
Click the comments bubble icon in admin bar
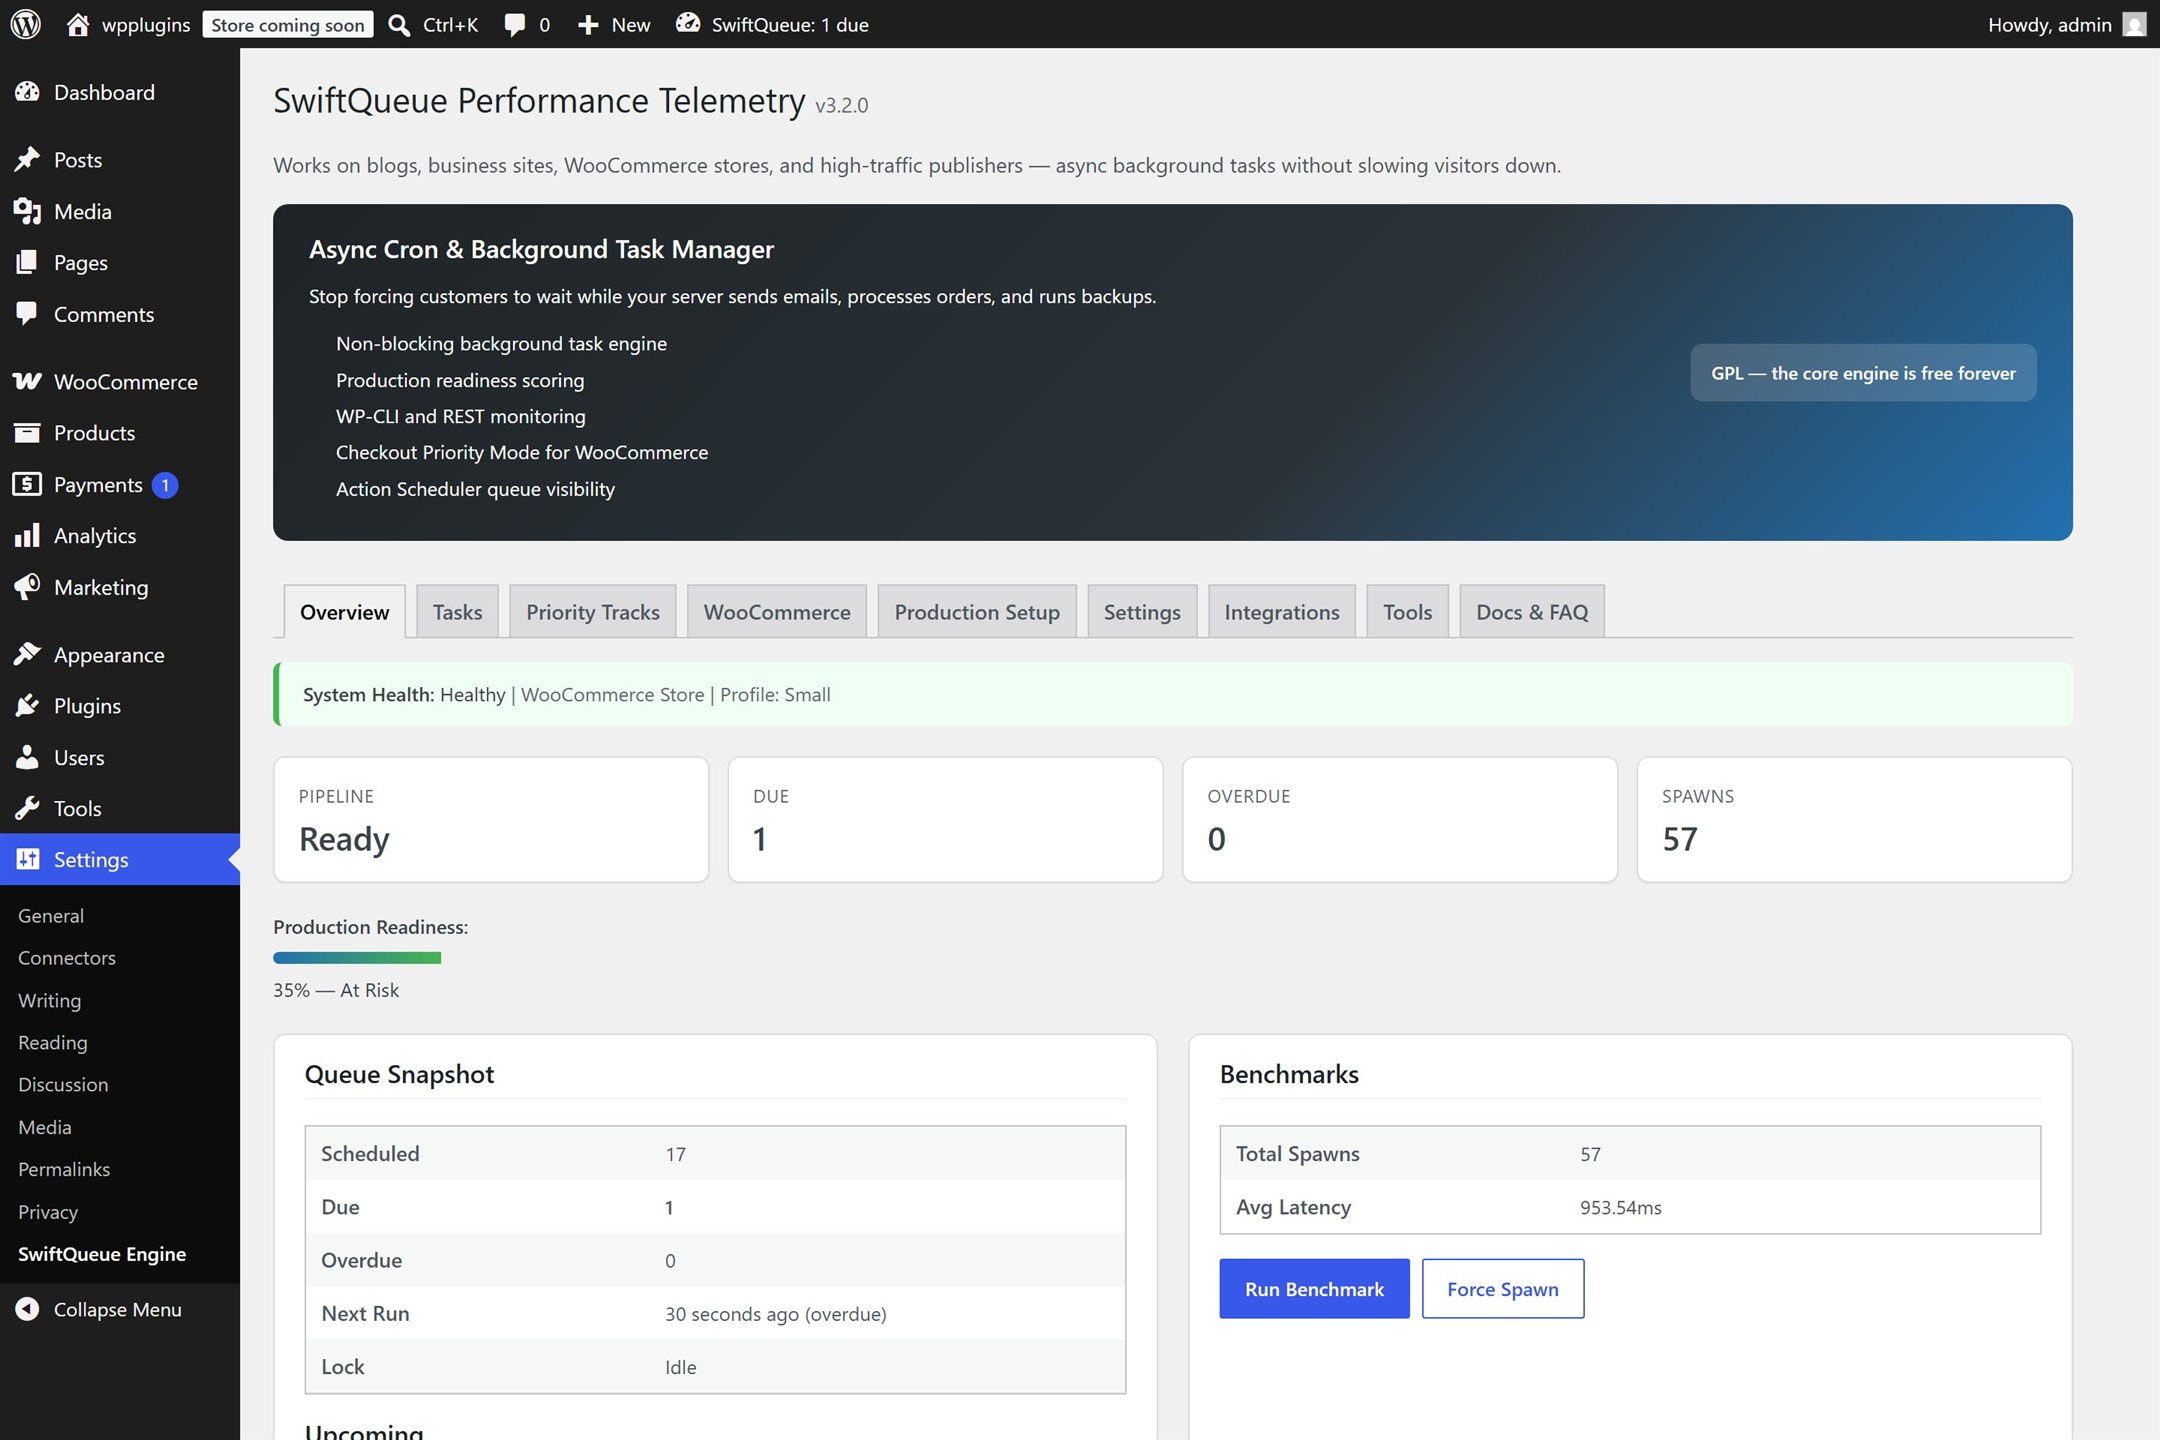tap(515, 25)
